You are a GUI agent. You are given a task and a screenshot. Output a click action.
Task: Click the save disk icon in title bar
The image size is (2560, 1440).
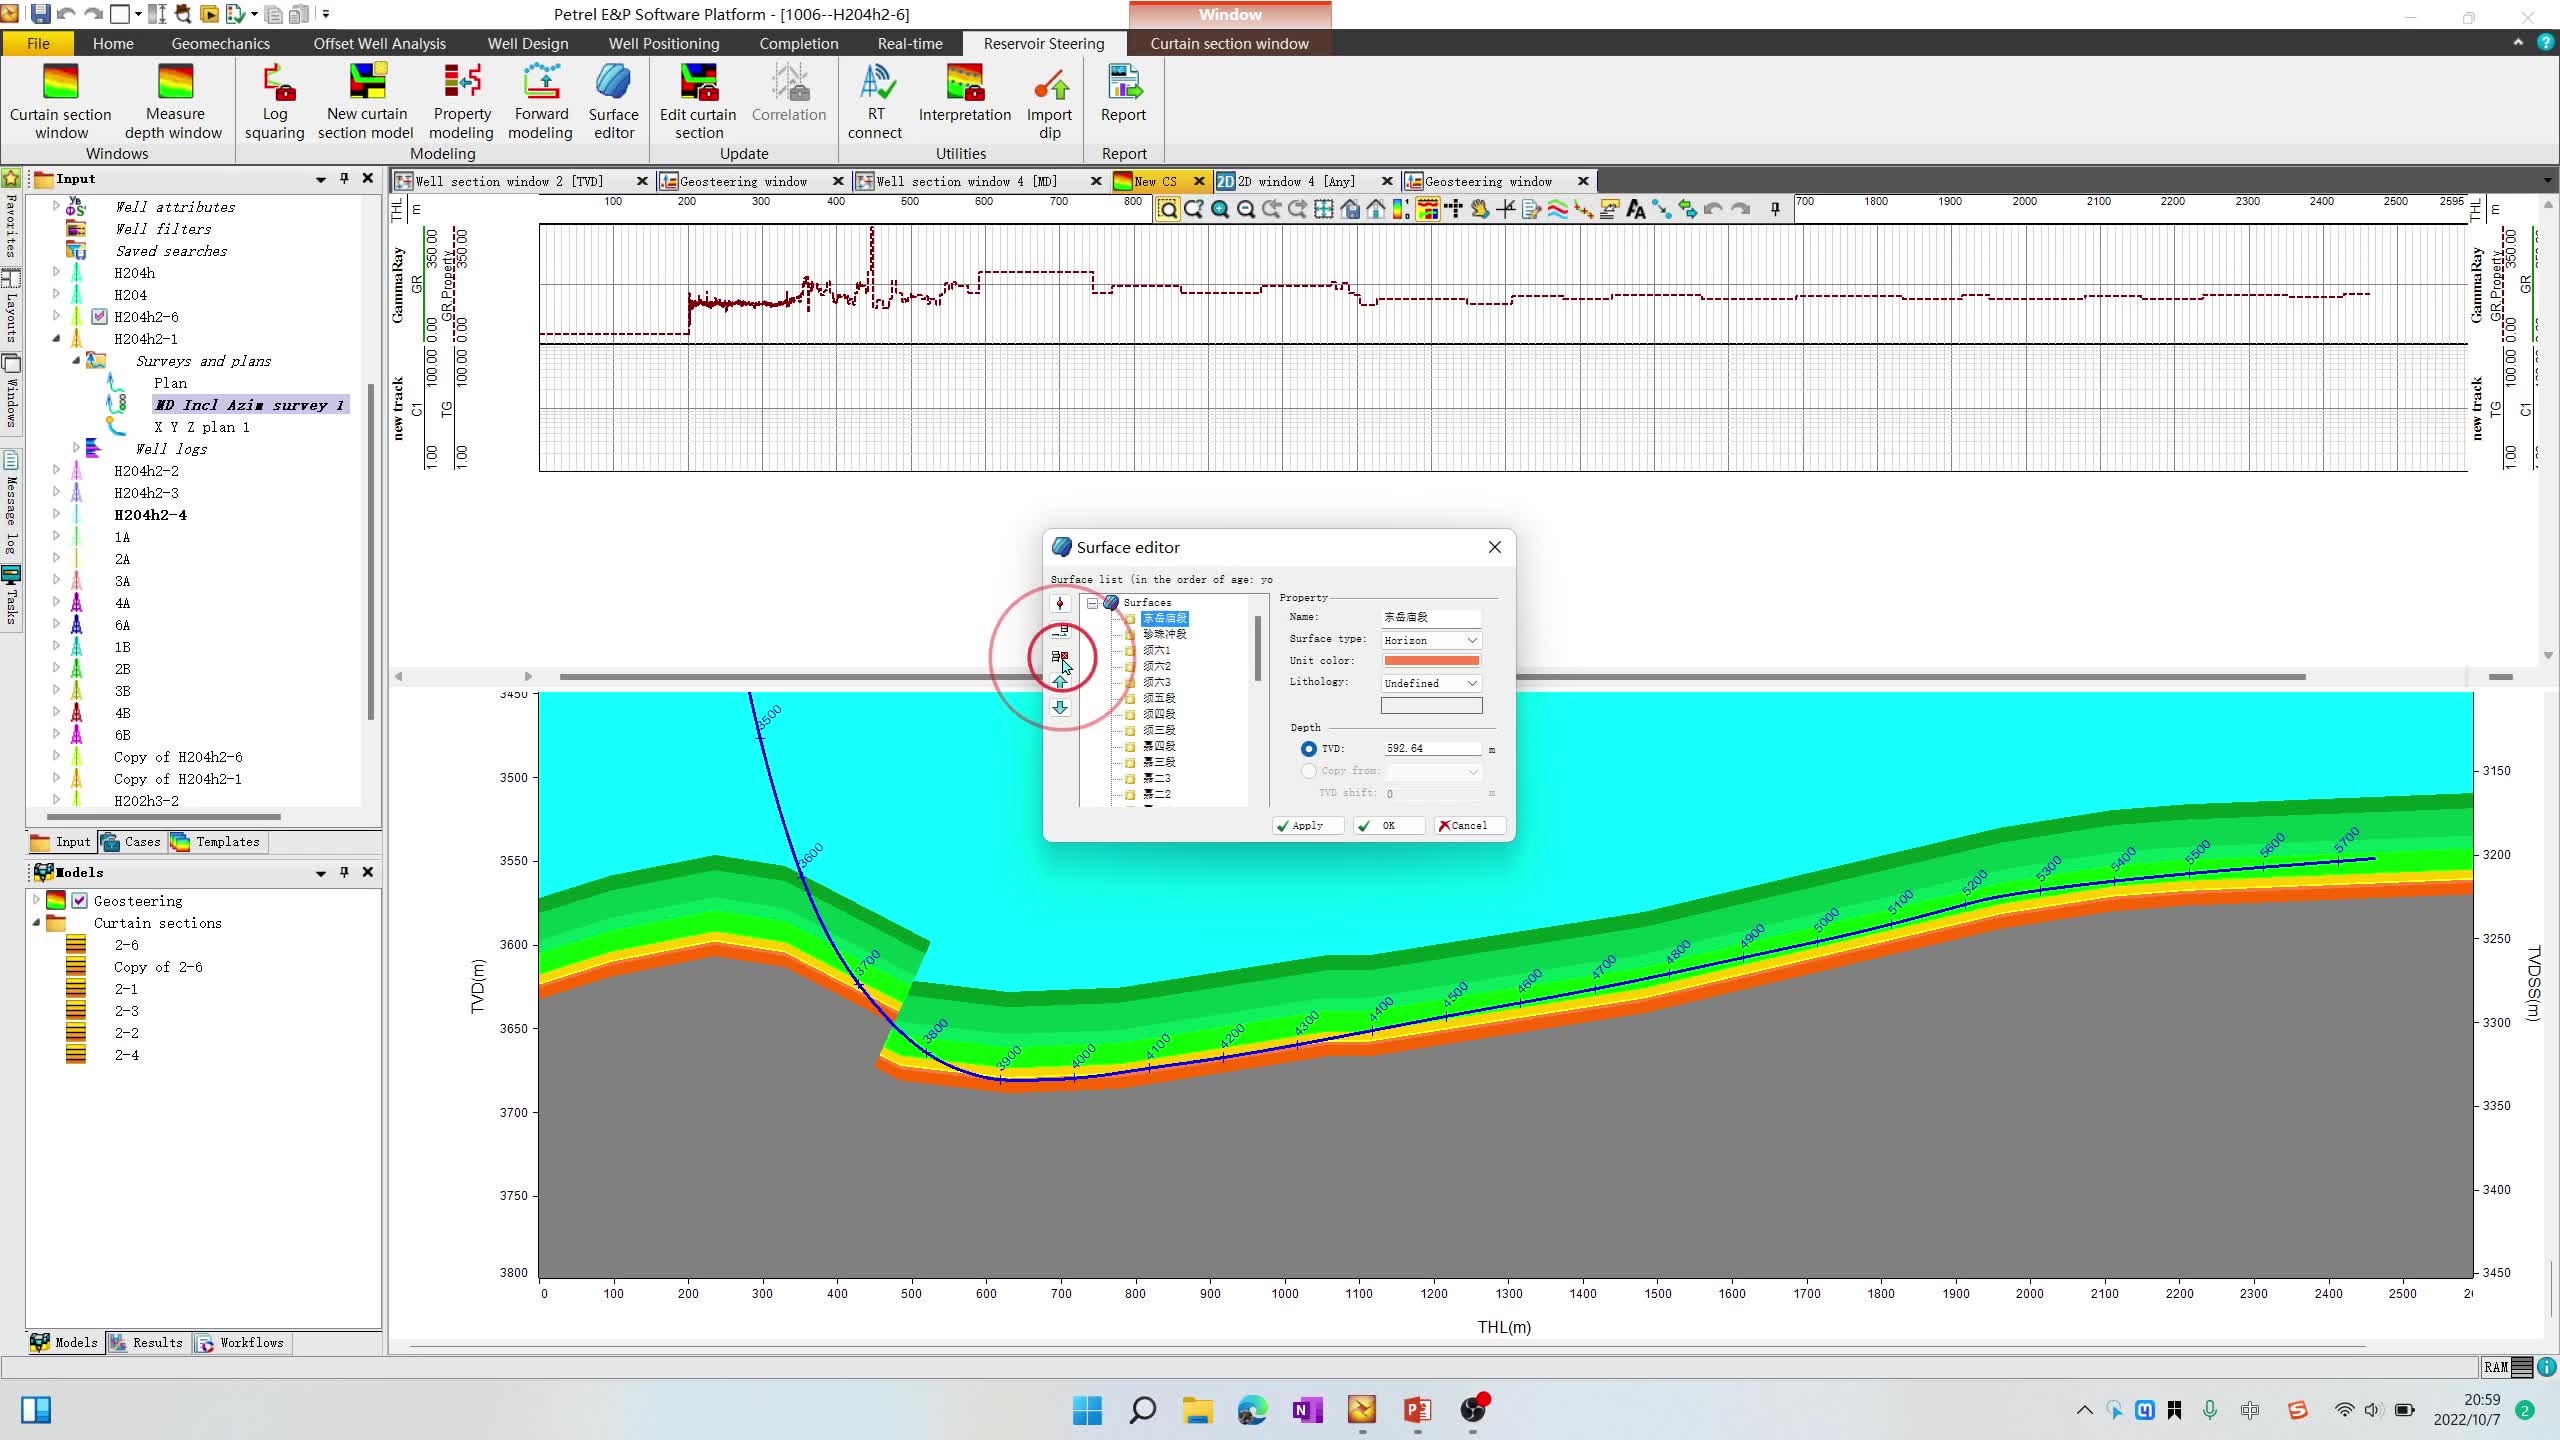(41, 14)
